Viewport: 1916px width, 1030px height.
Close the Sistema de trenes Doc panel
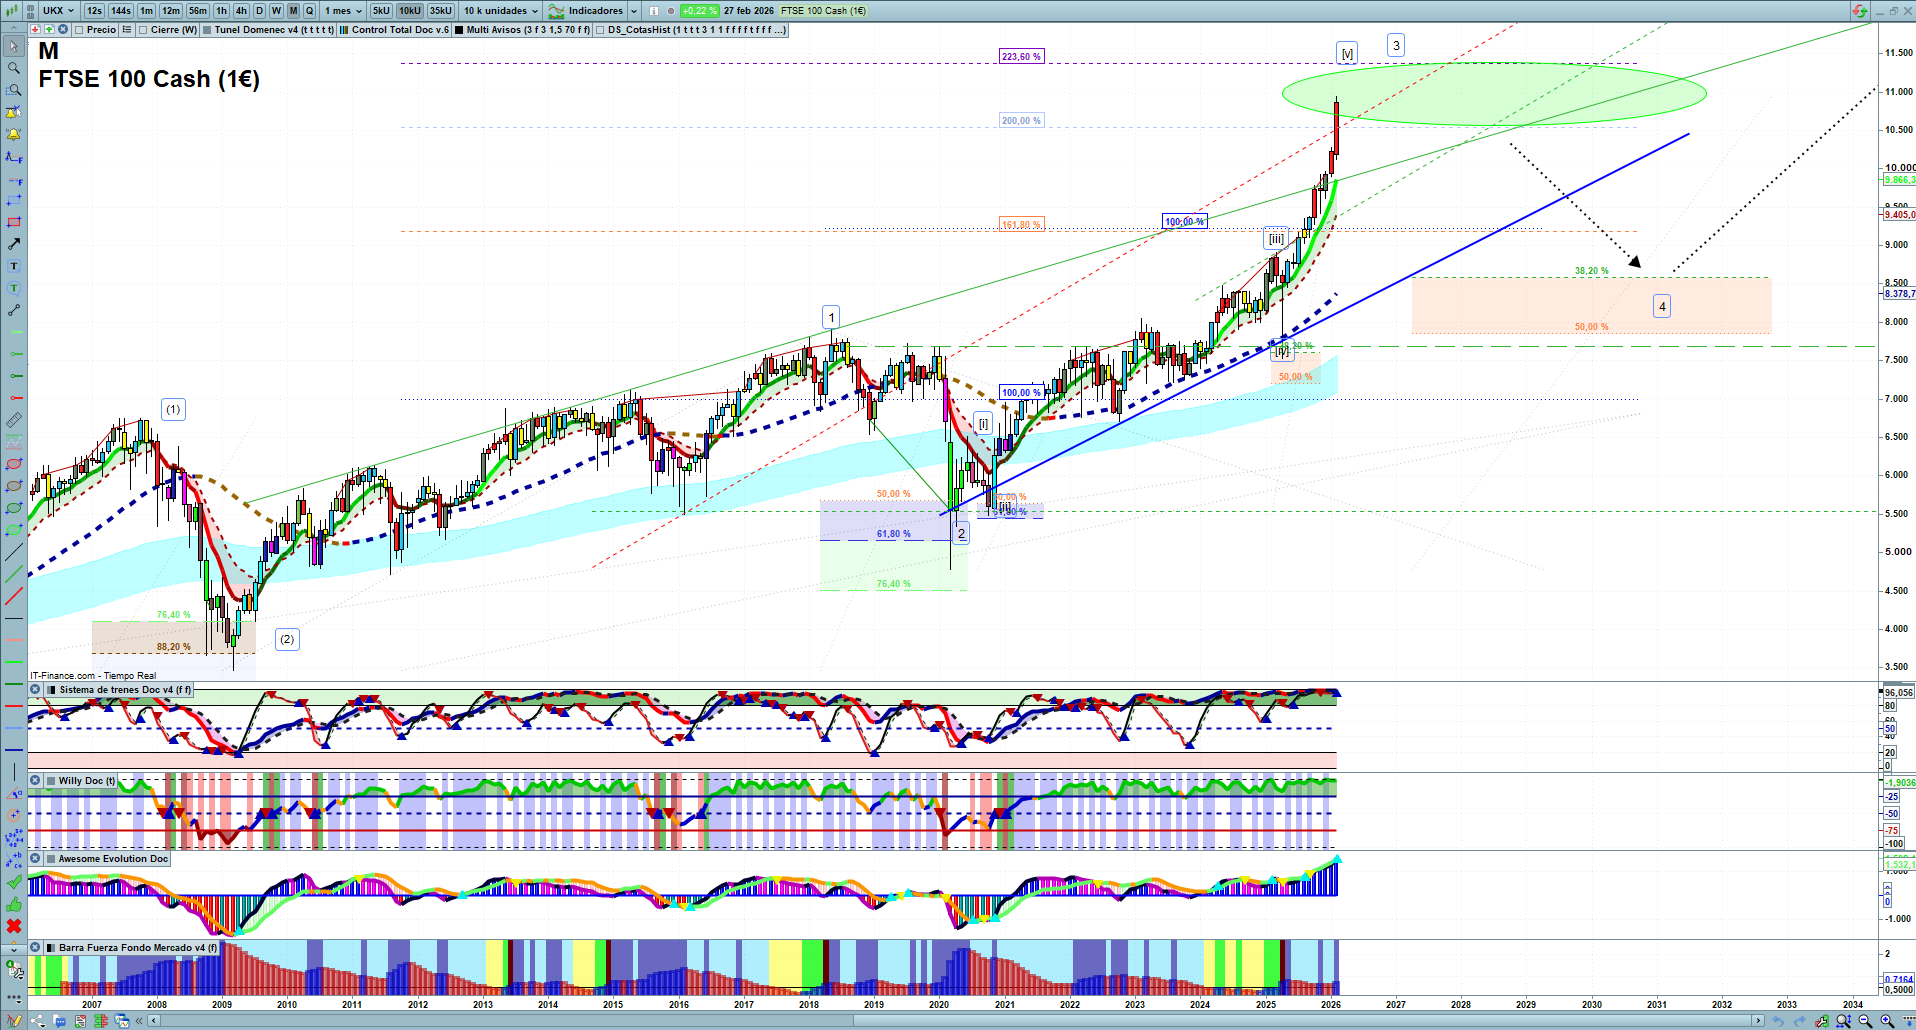click(35, 690)
